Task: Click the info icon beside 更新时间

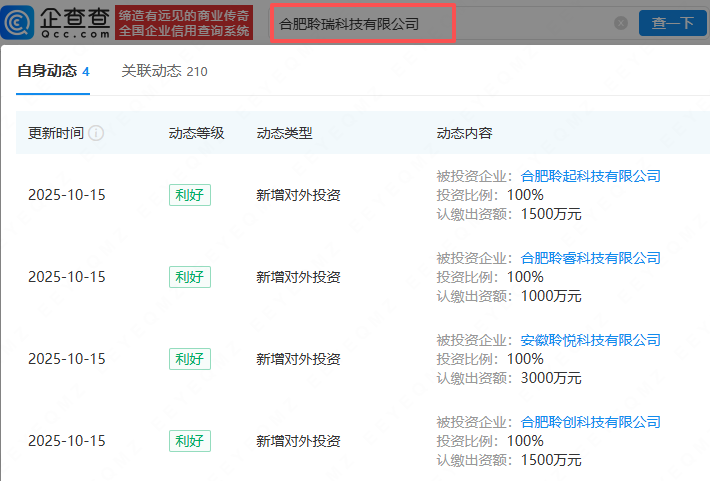Action: point(96,133)
